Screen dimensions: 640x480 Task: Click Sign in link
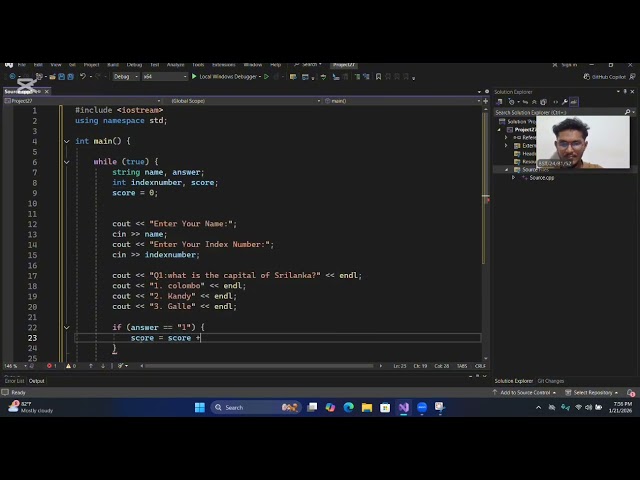[x=569, y=65]
